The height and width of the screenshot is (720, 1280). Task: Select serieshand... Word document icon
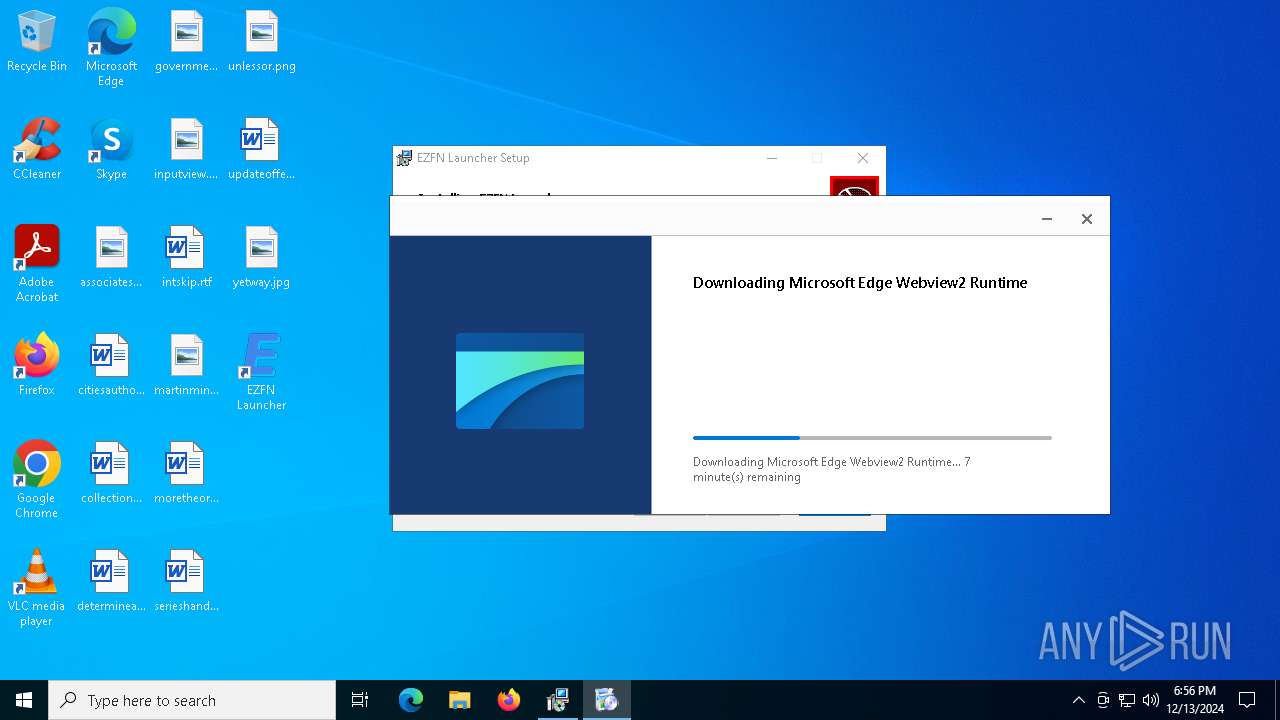pyautogui.click(x=186, y=582)
